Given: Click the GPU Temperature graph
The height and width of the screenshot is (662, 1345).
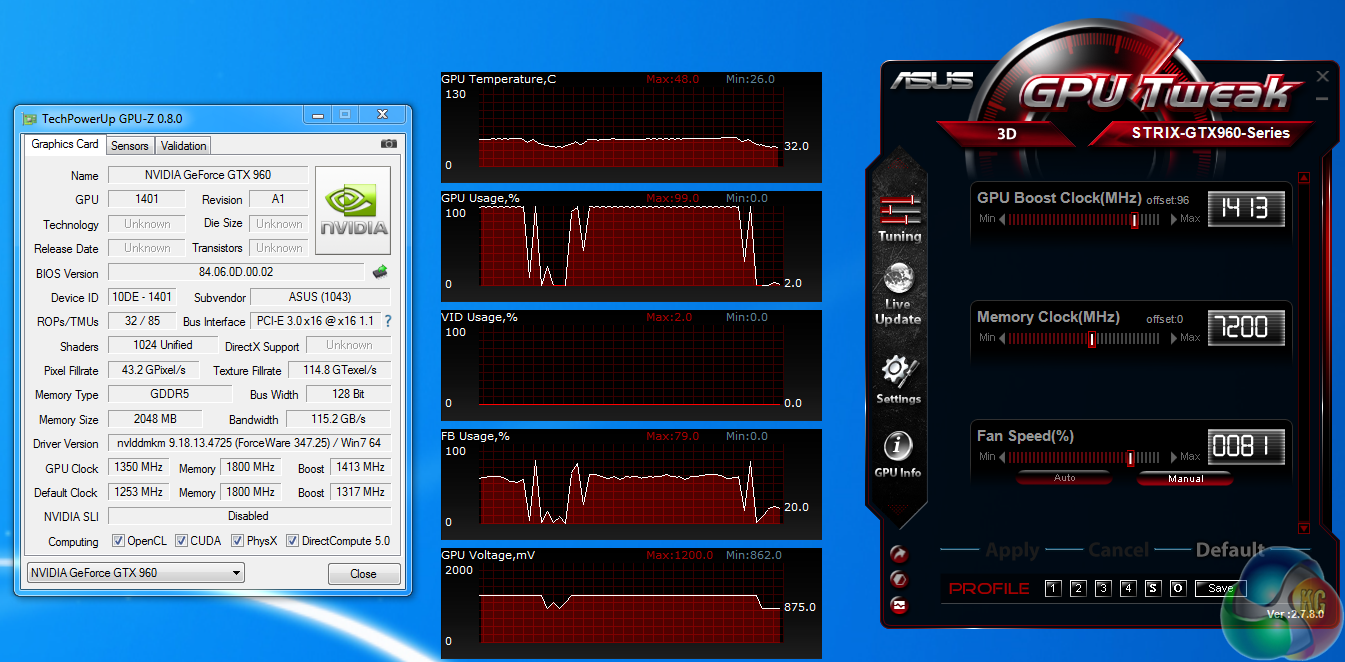Looking at the screenshot, I should pyautogui.click(x=631, y=126).
